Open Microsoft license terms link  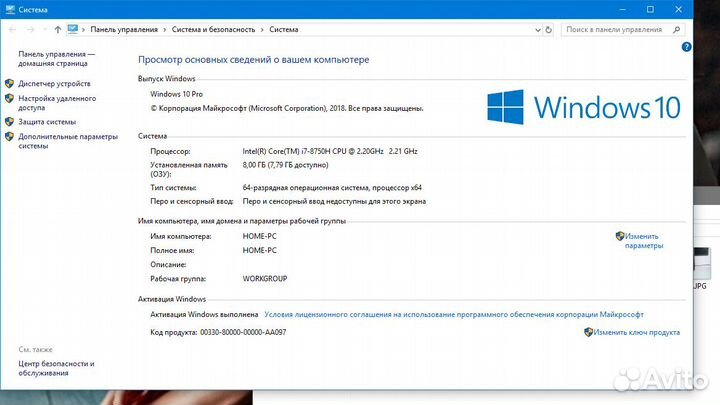pyautogui.click(x=454, y=315)
